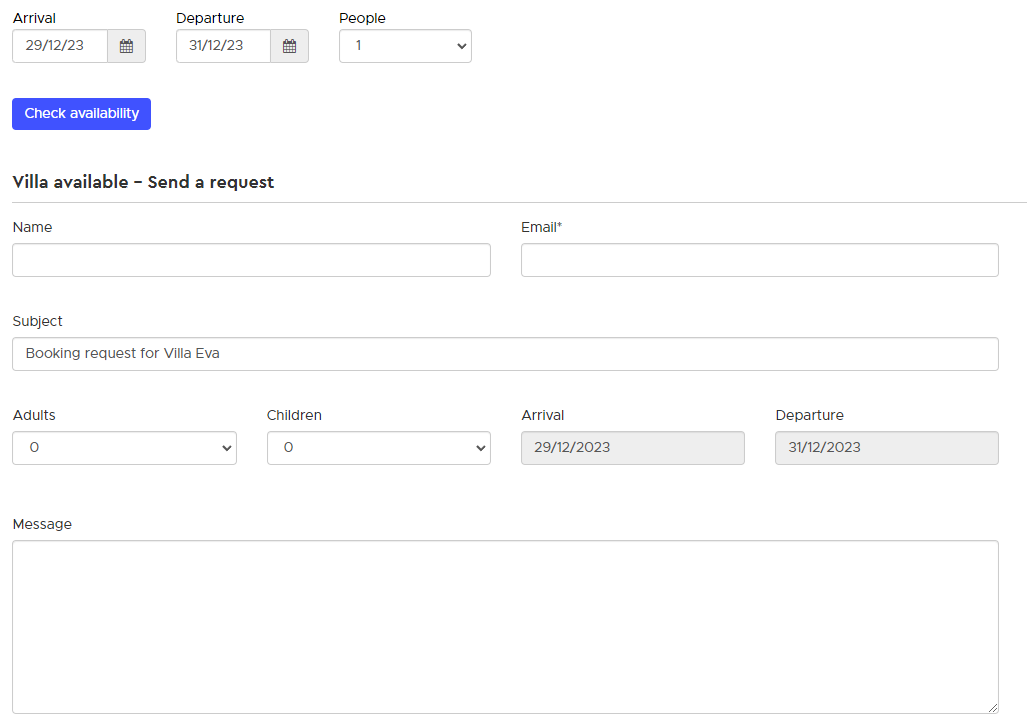The width and height of the screenshot is (1027, 724).
Task: Click the Check availability button
Action: pos(81,114)
